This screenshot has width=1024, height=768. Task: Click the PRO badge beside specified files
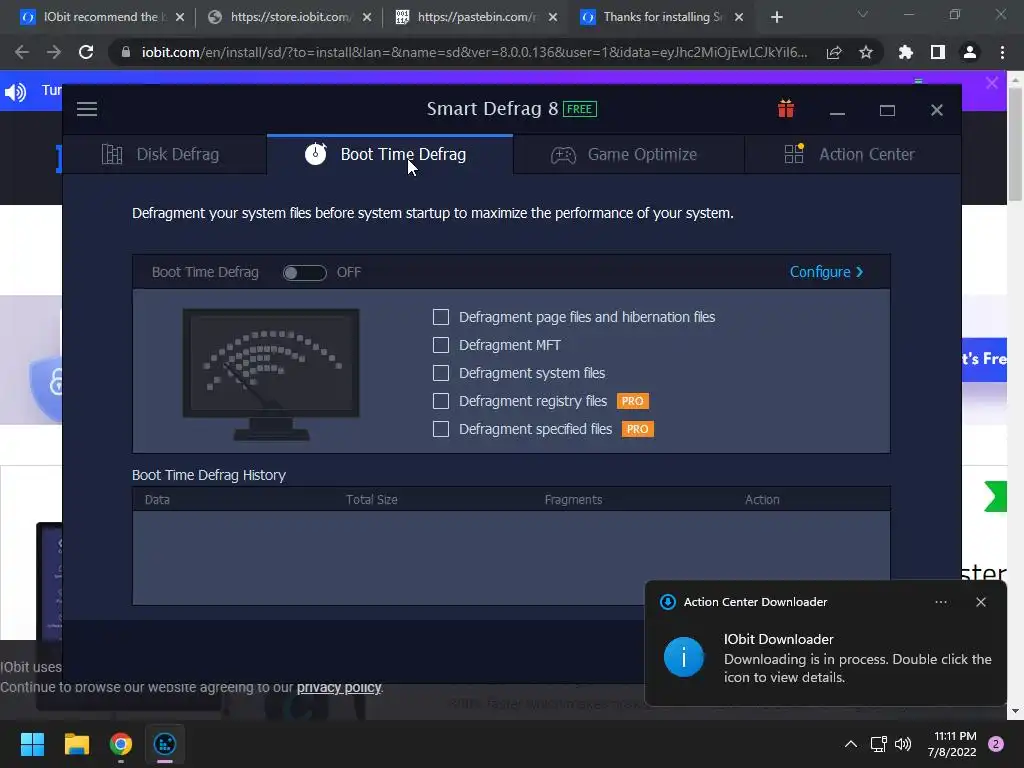click(637, 429)
